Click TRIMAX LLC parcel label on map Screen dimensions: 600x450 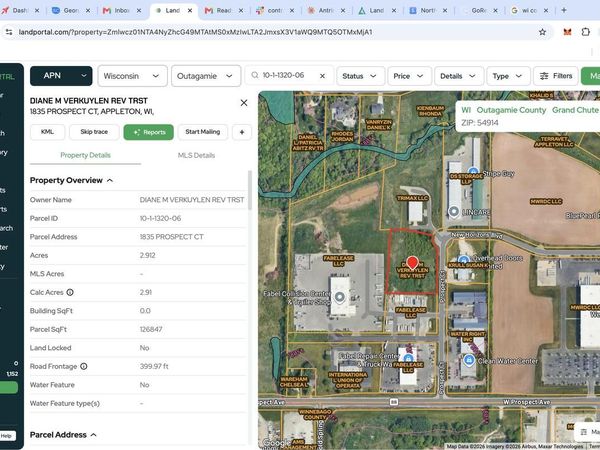(x=412, y=198)
